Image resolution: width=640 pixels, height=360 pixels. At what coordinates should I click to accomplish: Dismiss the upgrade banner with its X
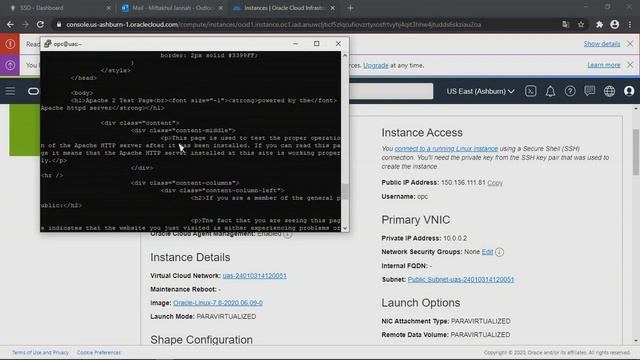pos(630,65)
